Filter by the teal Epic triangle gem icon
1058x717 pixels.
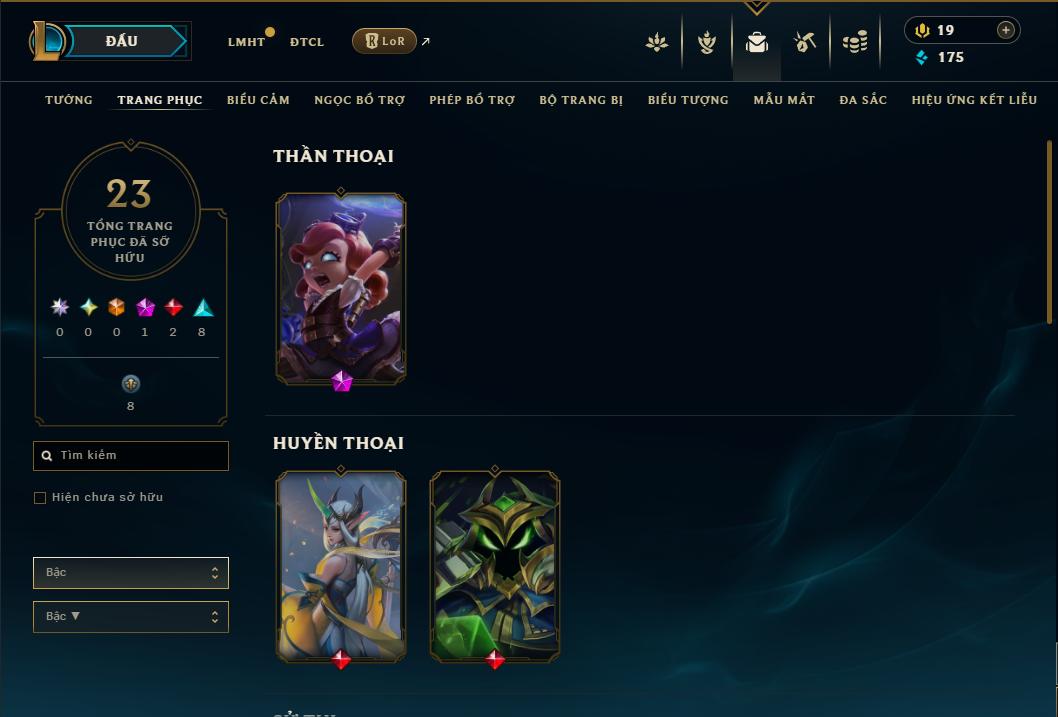coord(203,308)
